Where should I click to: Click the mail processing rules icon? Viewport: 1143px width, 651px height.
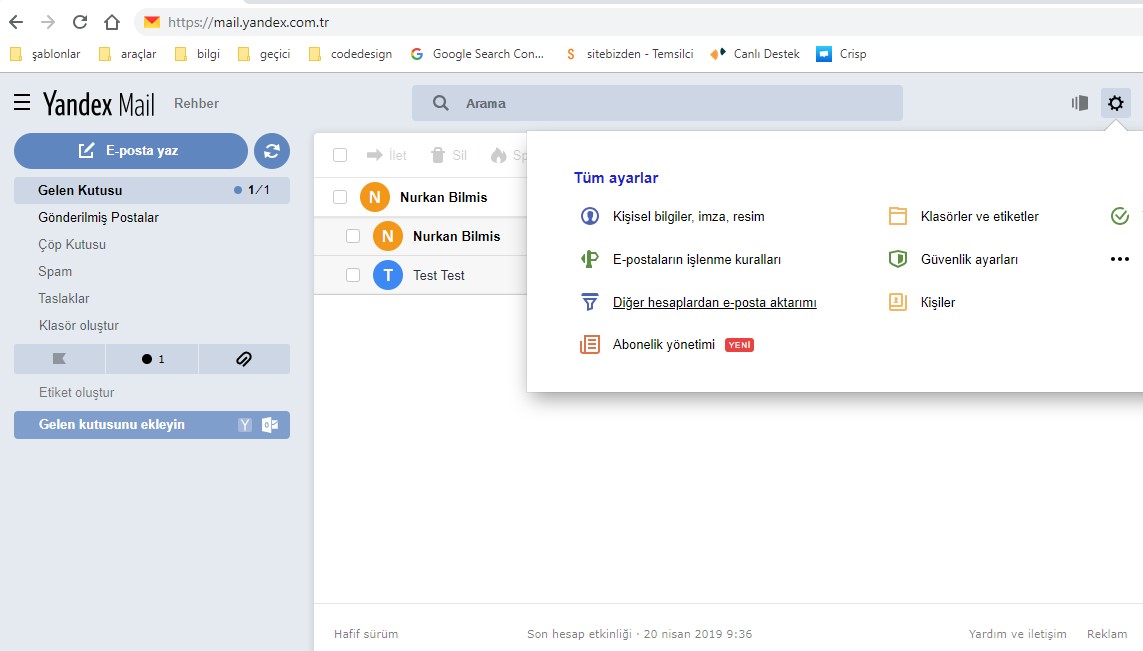(590, 259)
